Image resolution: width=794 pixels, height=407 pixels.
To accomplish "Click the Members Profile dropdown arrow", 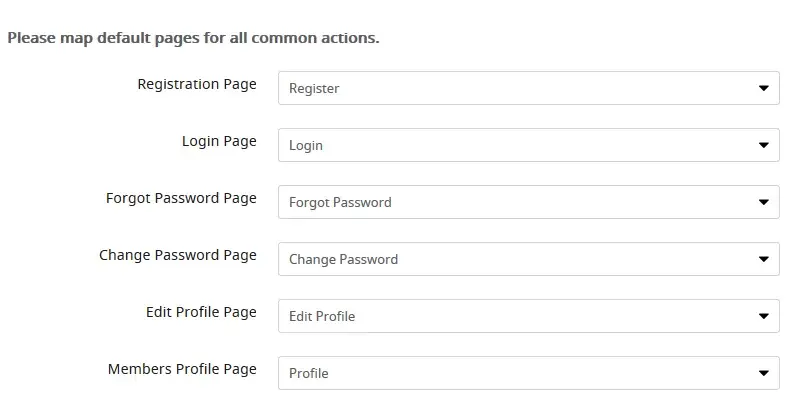I will pyautogui.click(x=764, y=373).
